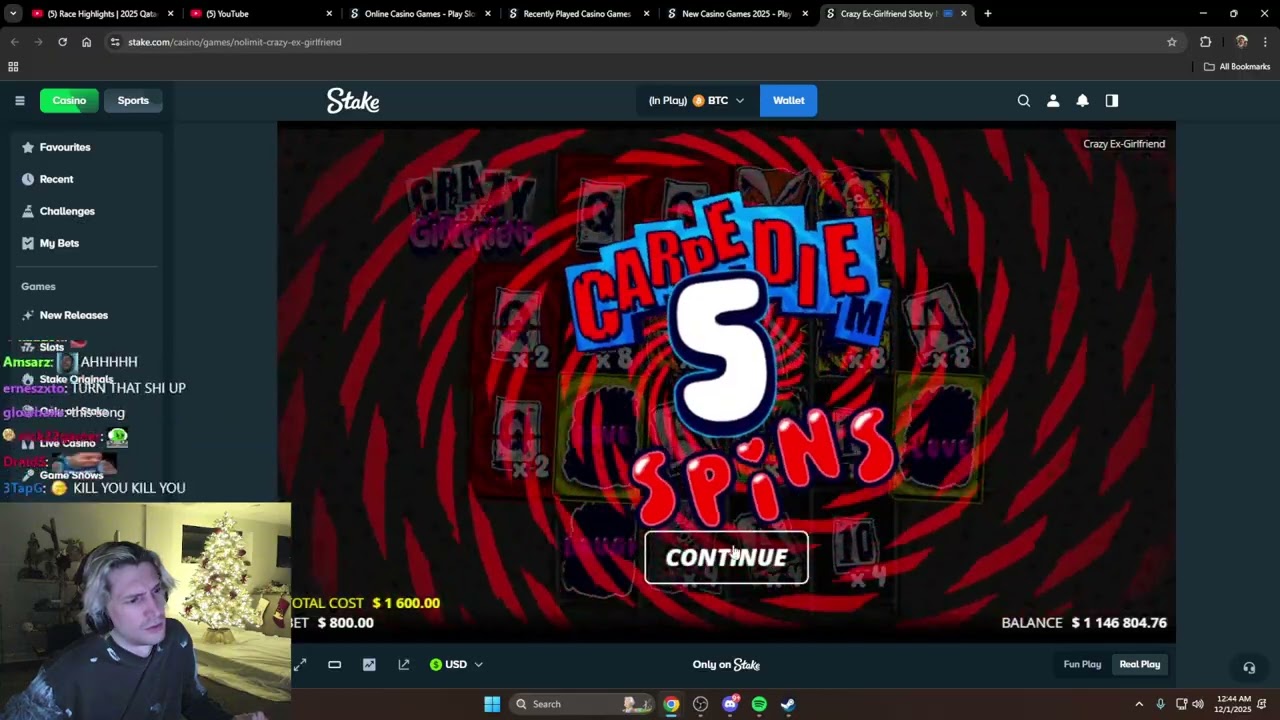
Task: Switch to Real Play mode
Action: coord(1139,664)
